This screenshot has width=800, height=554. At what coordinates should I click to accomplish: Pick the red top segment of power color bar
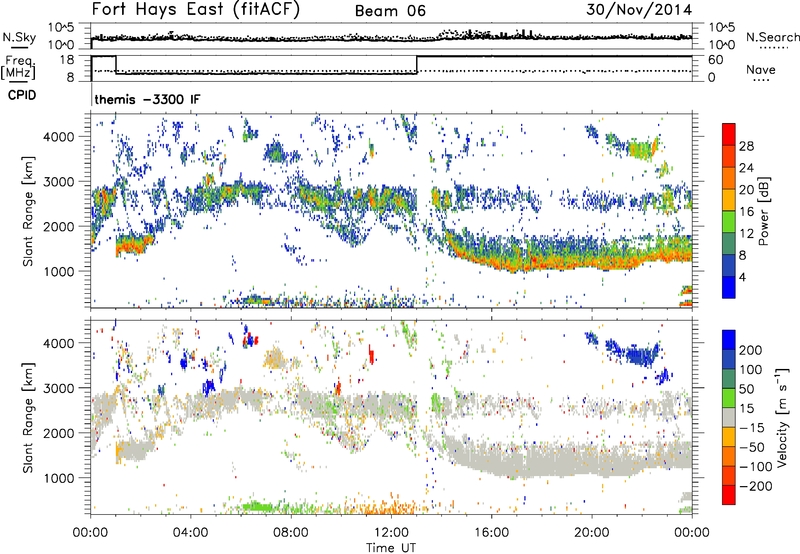(x=729, y=134)
